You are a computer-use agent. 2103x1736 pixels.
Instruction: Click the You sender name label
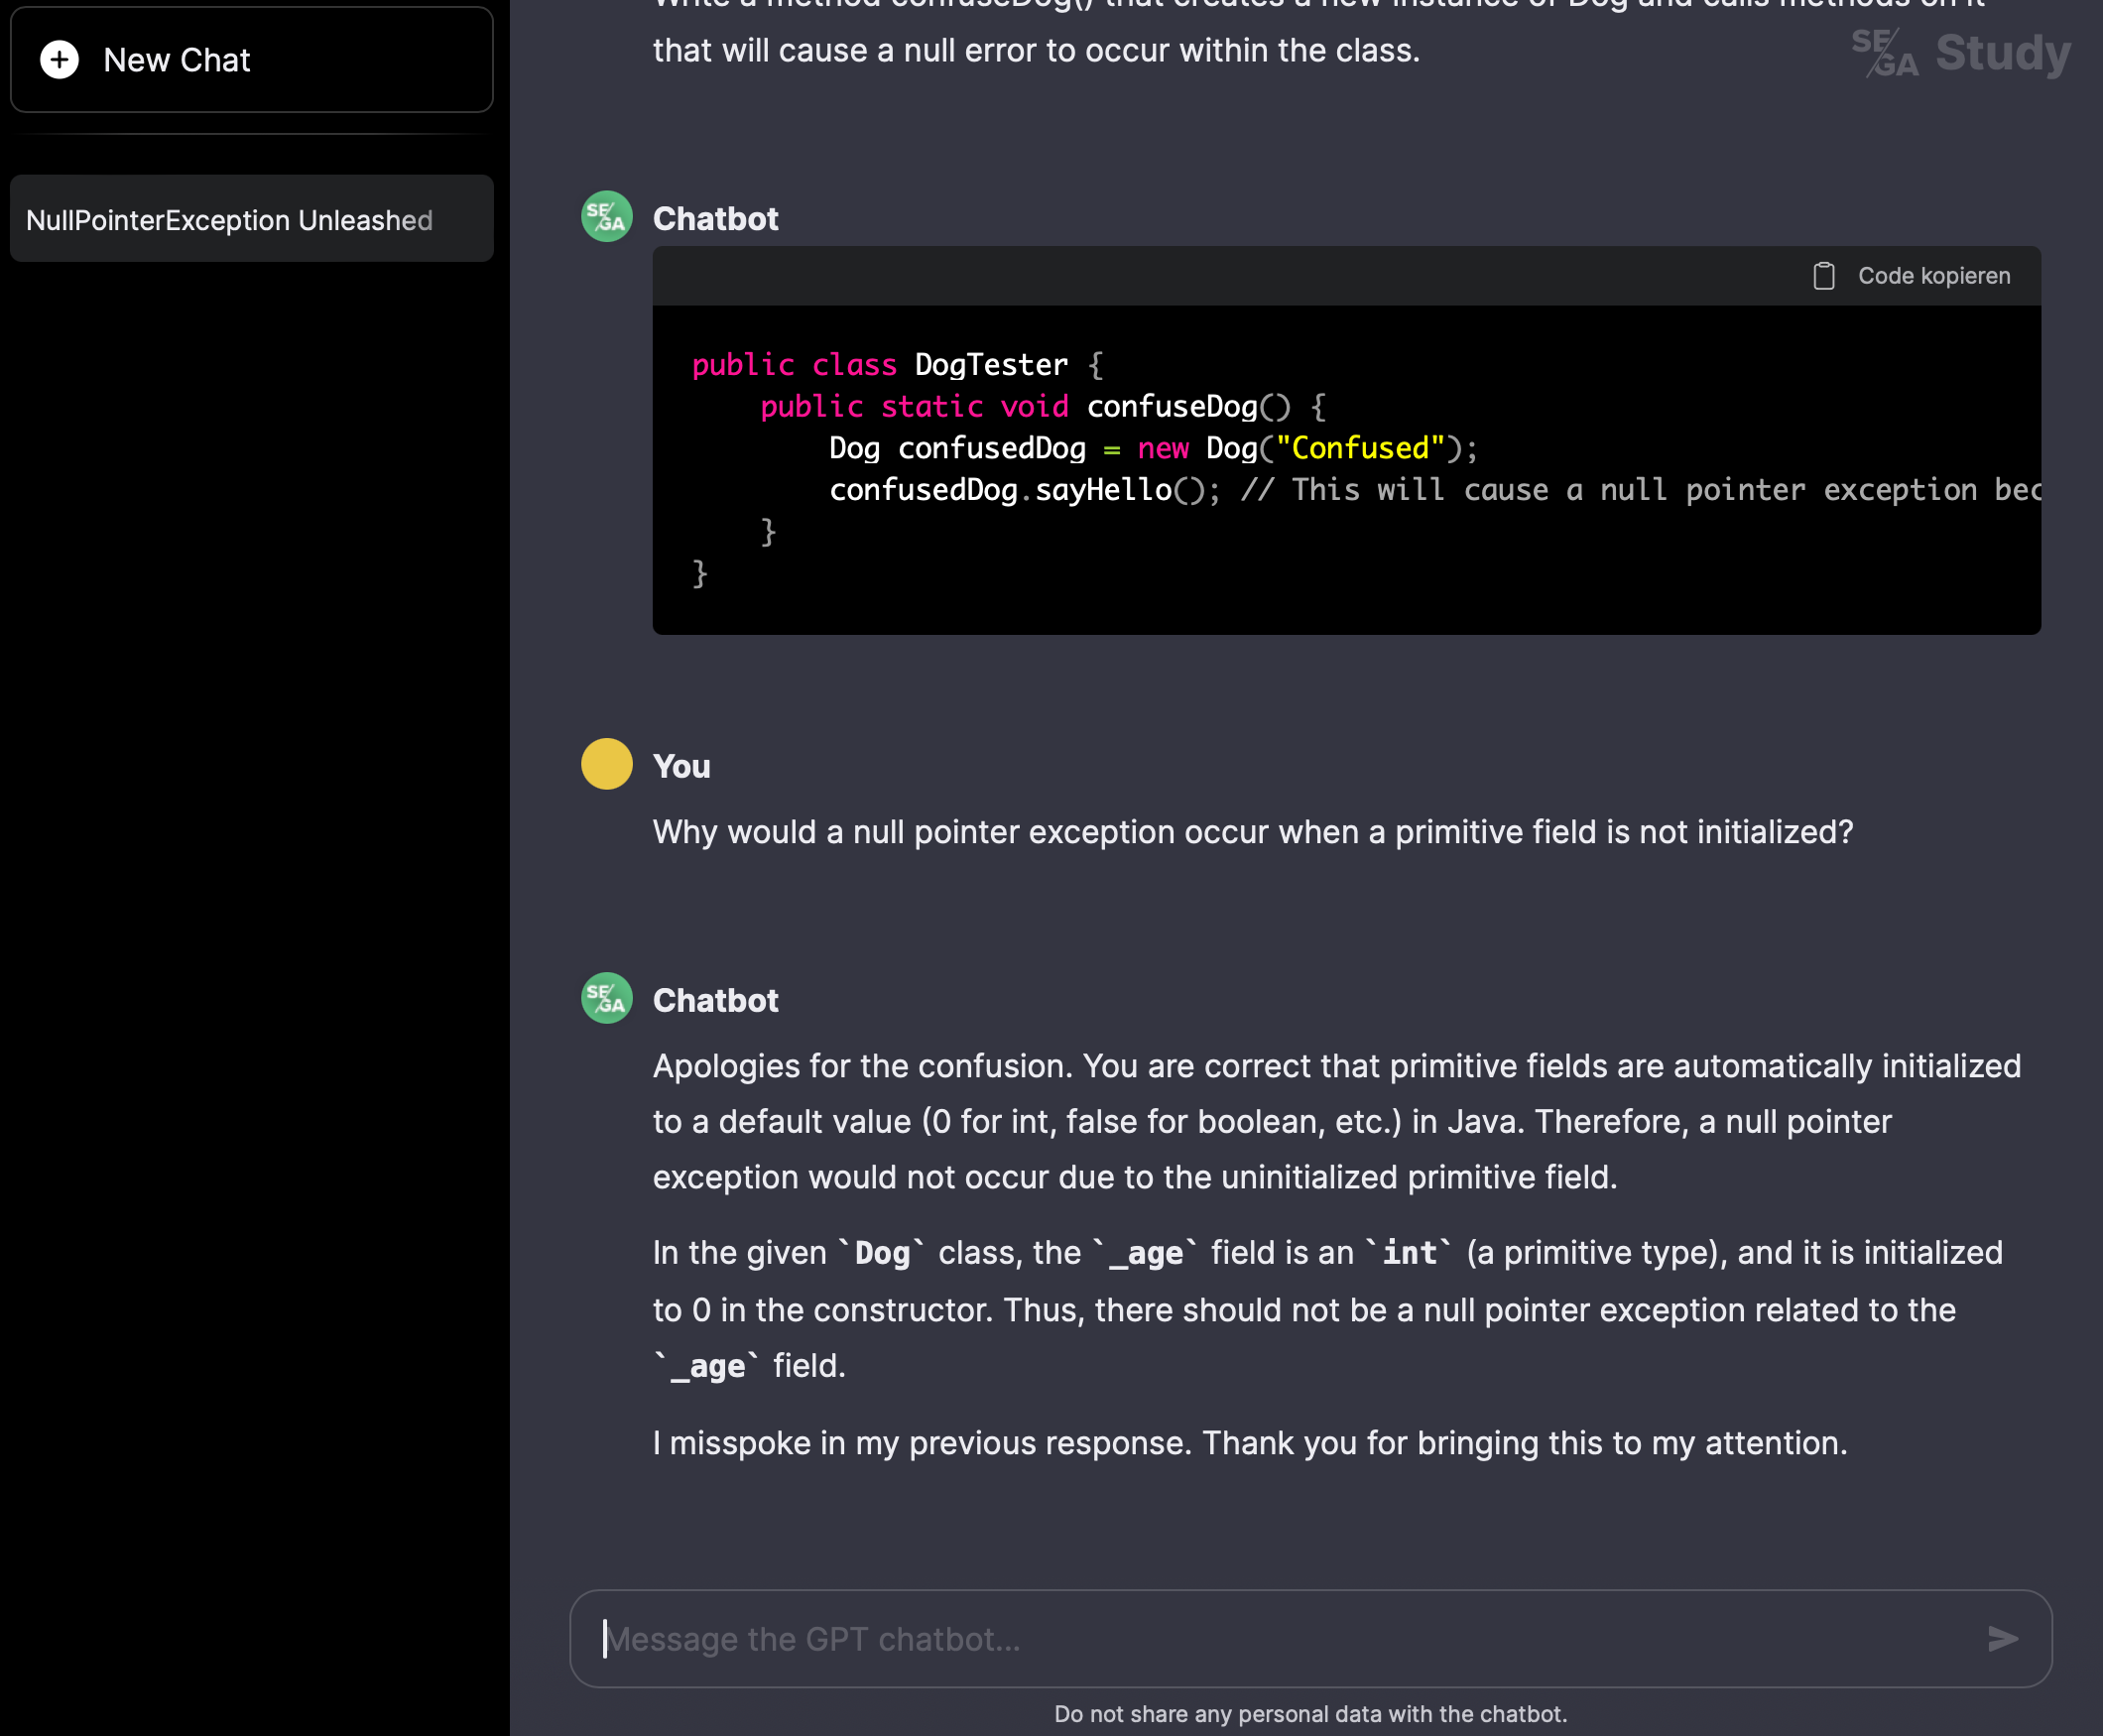tap(681, 767)
